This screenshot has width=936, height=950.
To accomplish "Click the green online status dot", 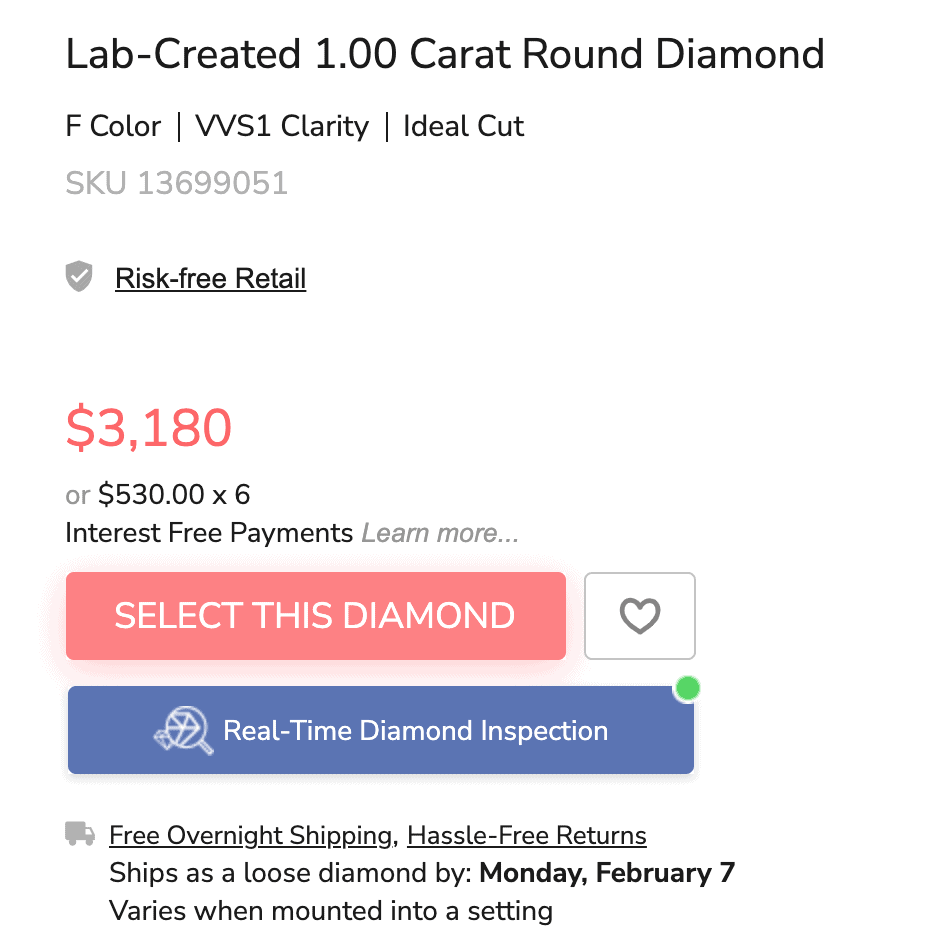I will click(x=688, y=688).
